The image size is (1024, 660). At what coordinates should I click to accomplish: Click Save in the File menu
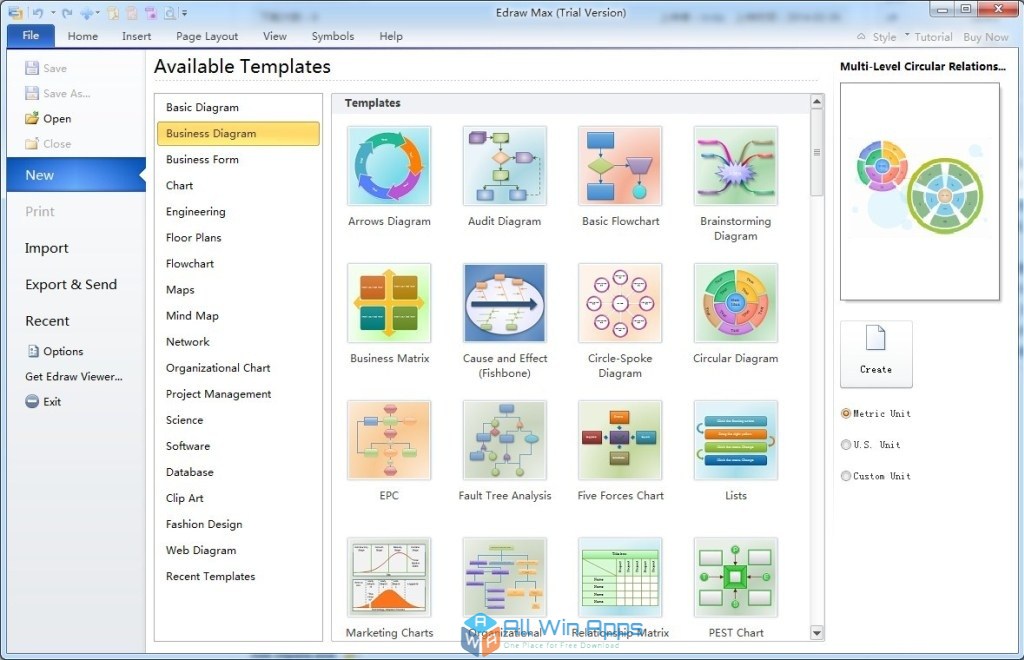point(46,68)
